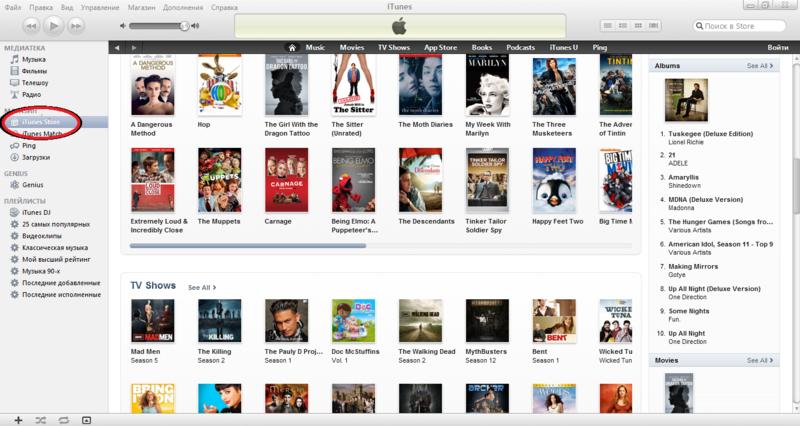Go forward with the store right arrow
This screenshot has height=426, width=800.
tap(134, 47)
